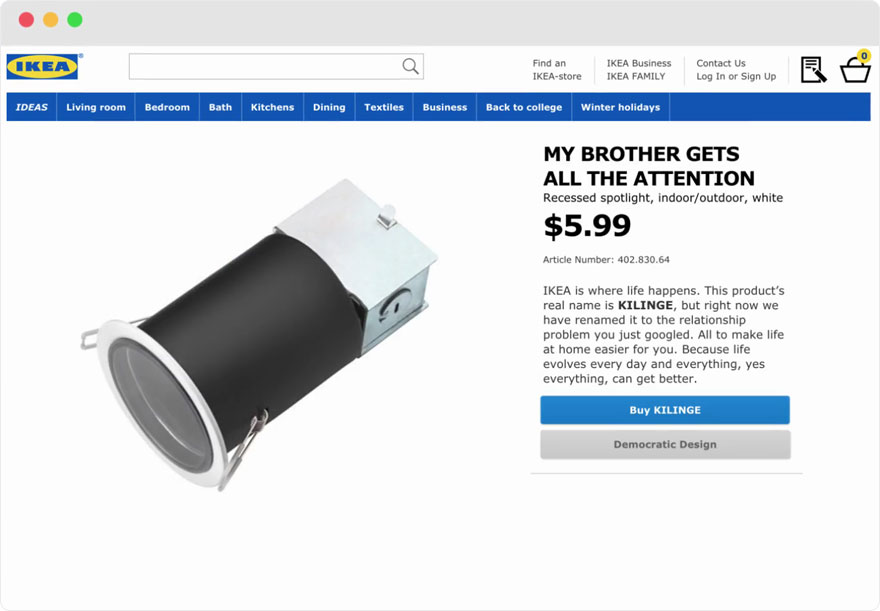Click the IKEA logo
This screenshot has height=611, width=880.
point(42,67)
